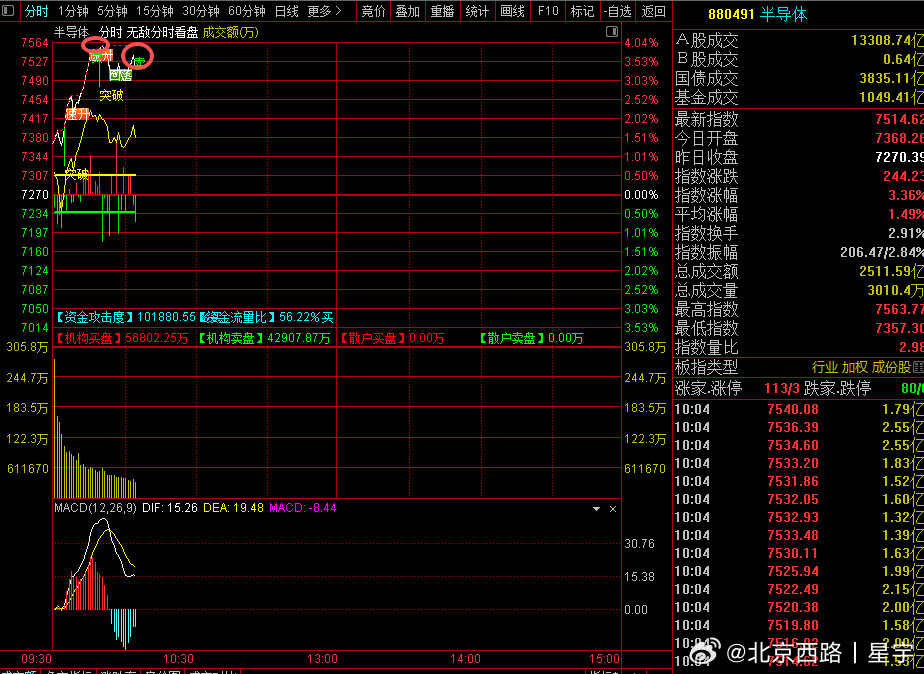Click the 返回 back button
The image size is (924, 674).
click(x=654, y=11)
